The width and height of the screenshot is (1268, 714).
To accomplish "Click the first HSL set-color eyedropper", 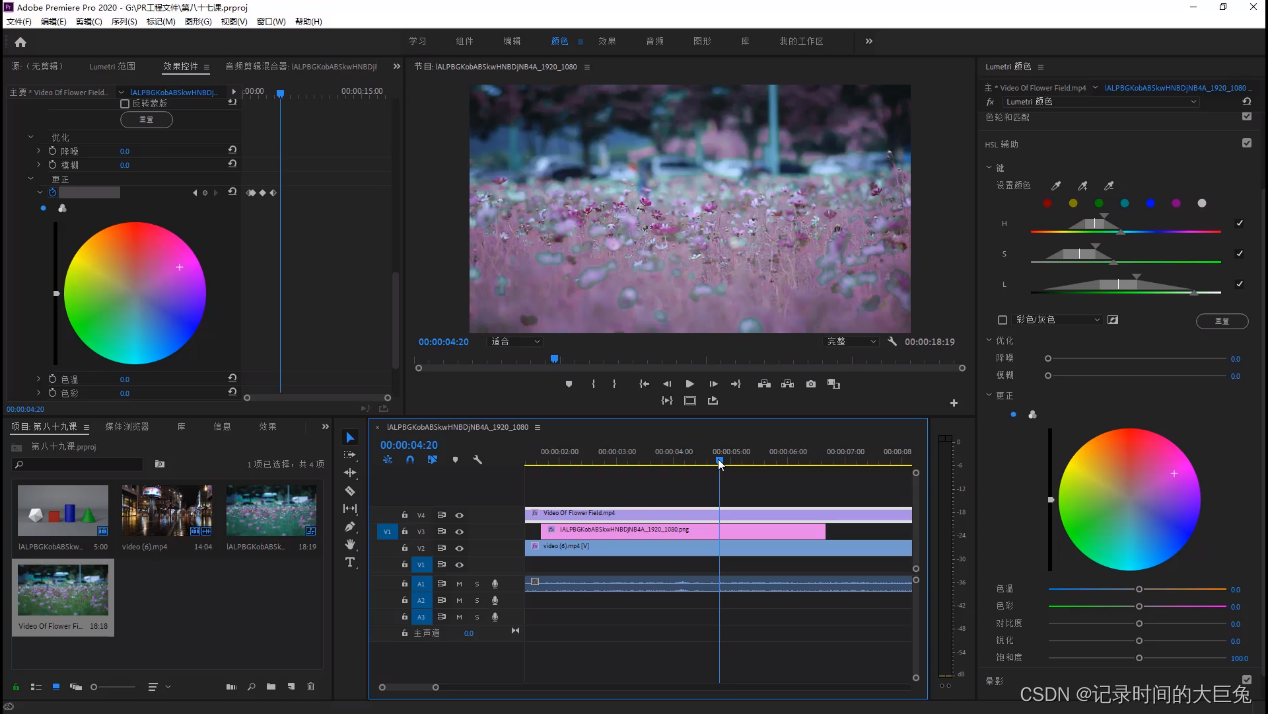I will pos(1056,186).
